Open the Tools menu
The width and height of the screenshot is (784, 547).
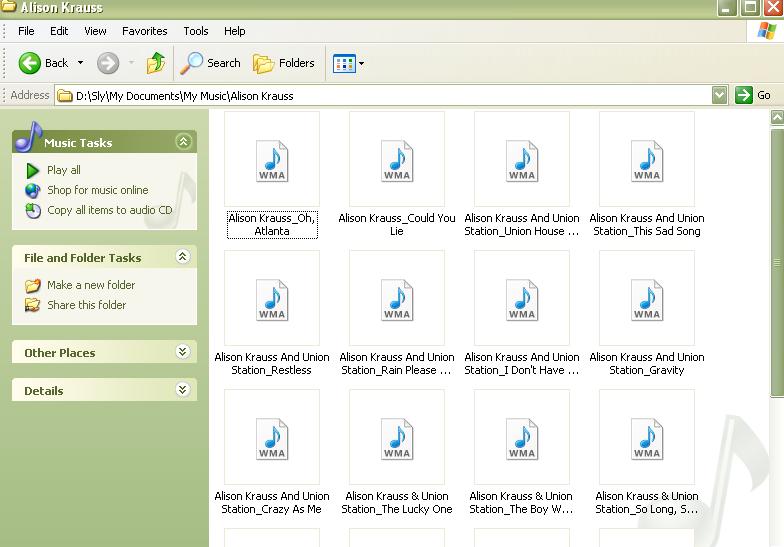click(196, 31)
